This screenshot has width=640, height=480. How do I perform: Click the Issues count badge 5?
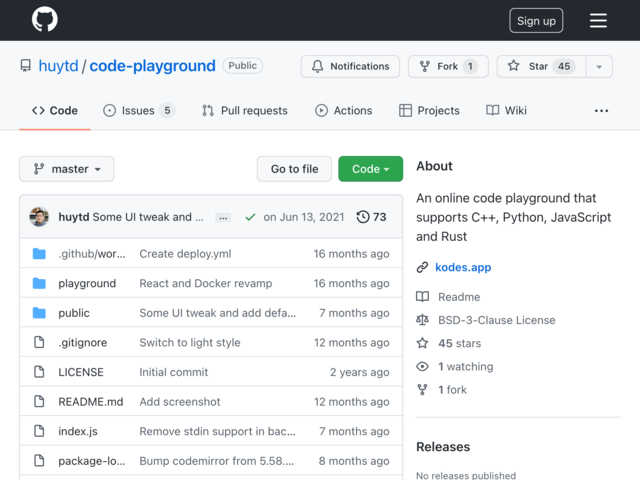pyautogui.click(x=167, y=111)
